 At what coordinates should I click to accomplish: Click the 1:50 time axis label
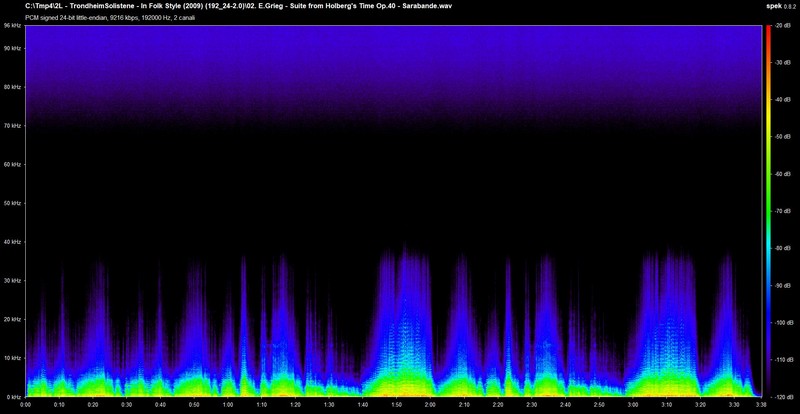click(x=396, y=404)
